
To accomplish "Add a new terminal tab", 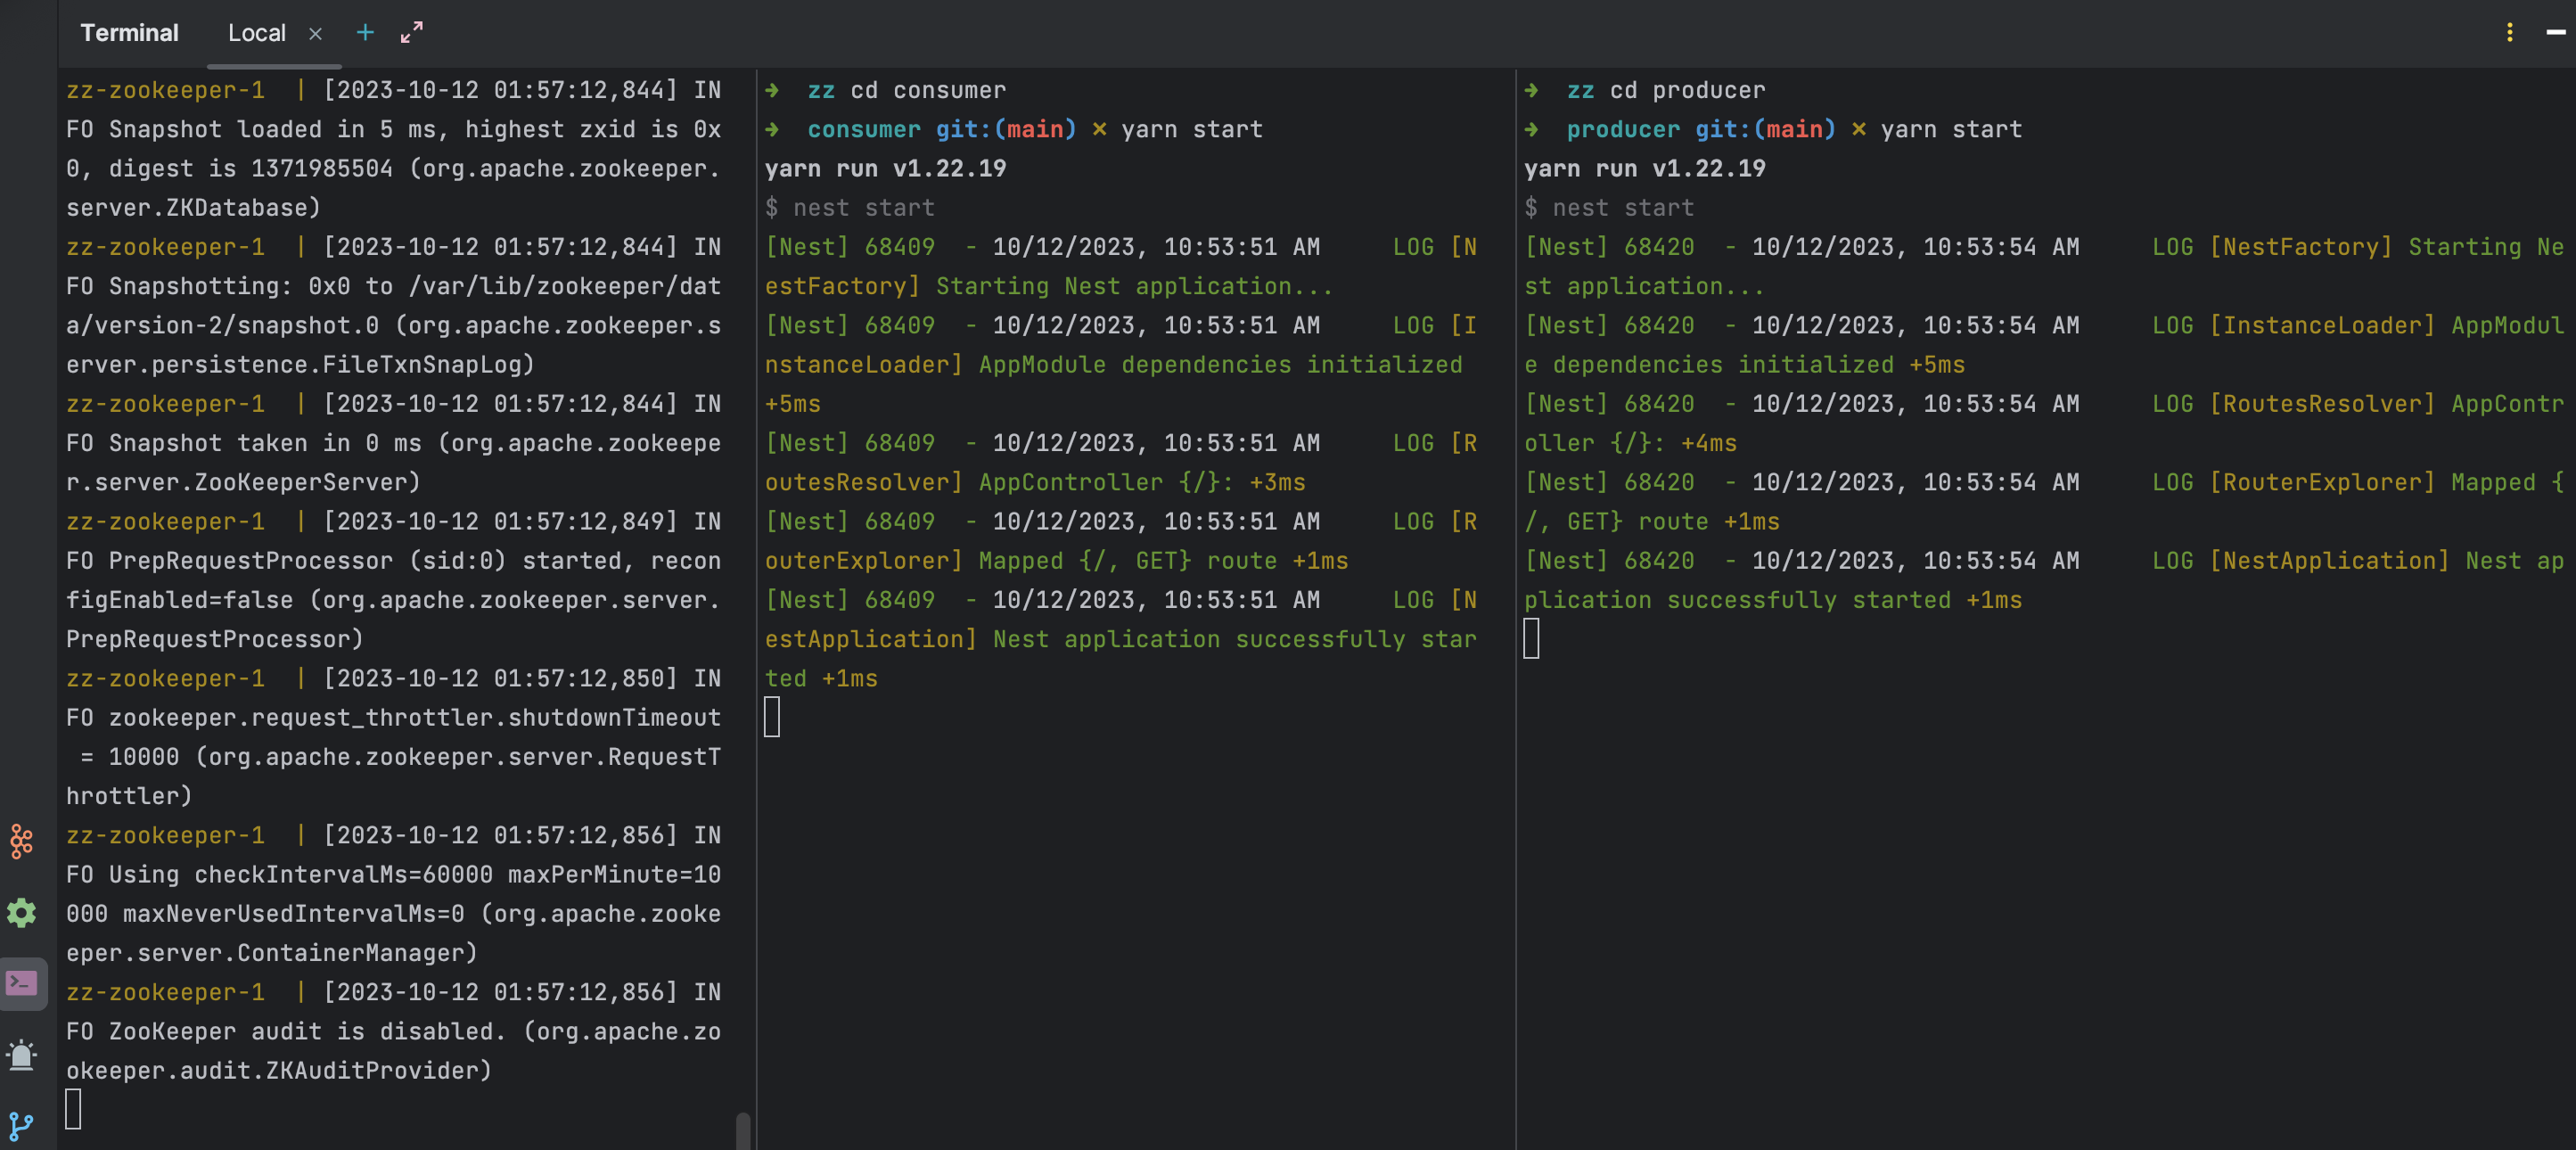I will [x=365, y=32].
